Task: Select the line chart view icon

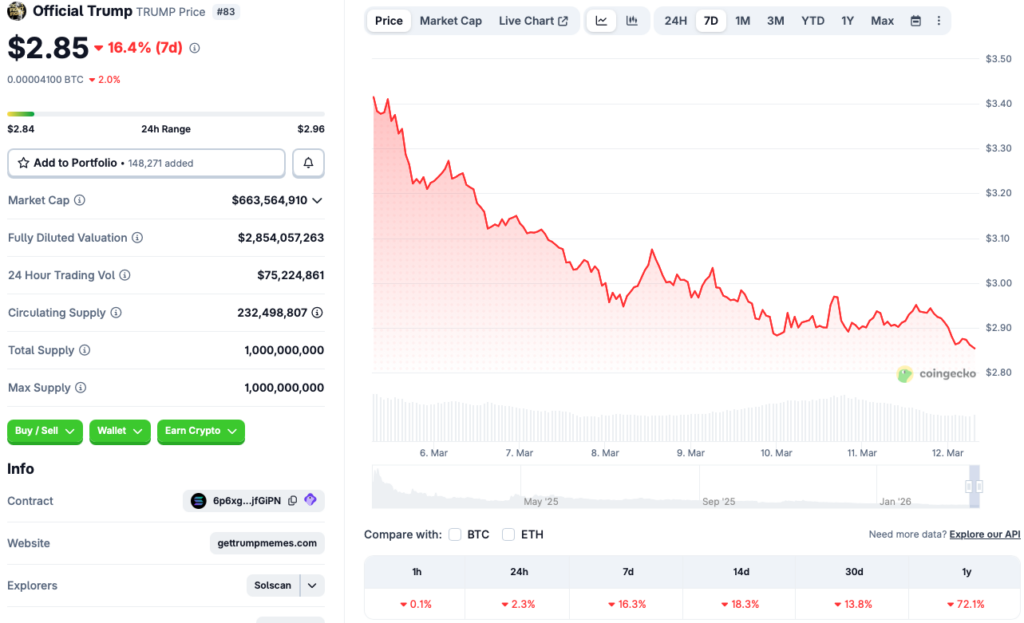Action: [x=601, y=20]
